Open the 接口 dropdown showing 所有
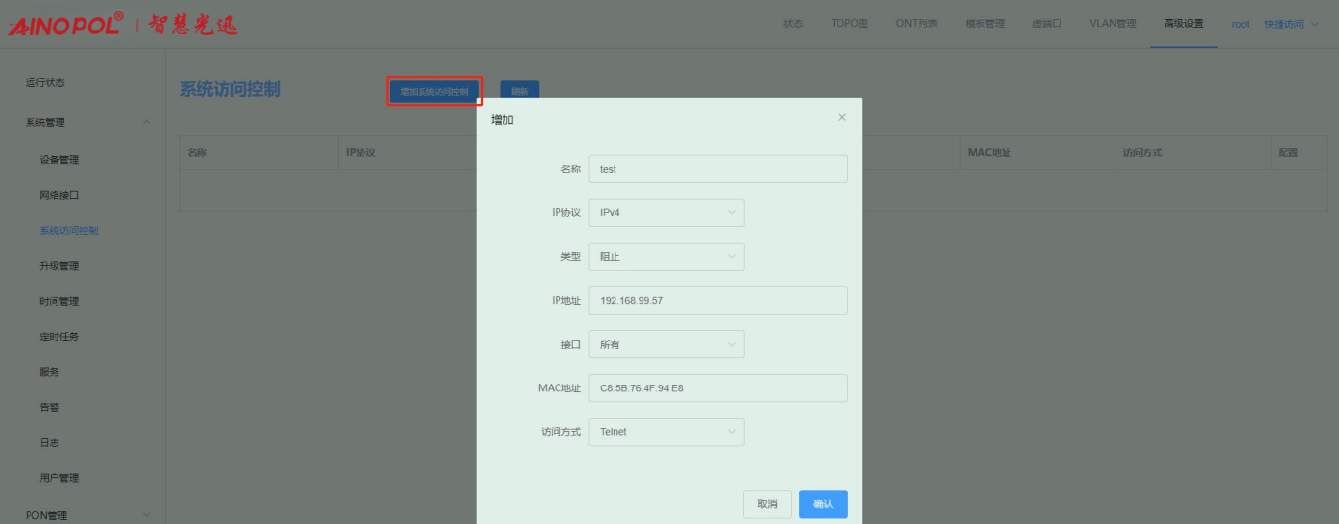 pos(666,345)
